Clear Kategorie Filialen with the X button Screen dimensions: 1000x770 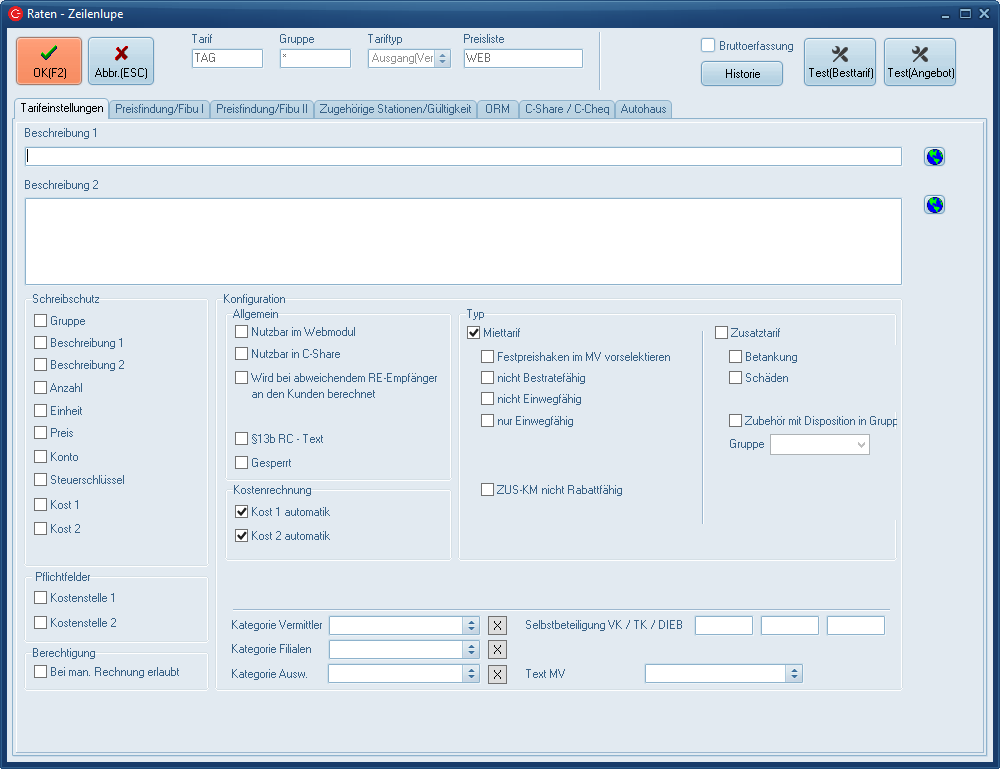pos(497,650)
